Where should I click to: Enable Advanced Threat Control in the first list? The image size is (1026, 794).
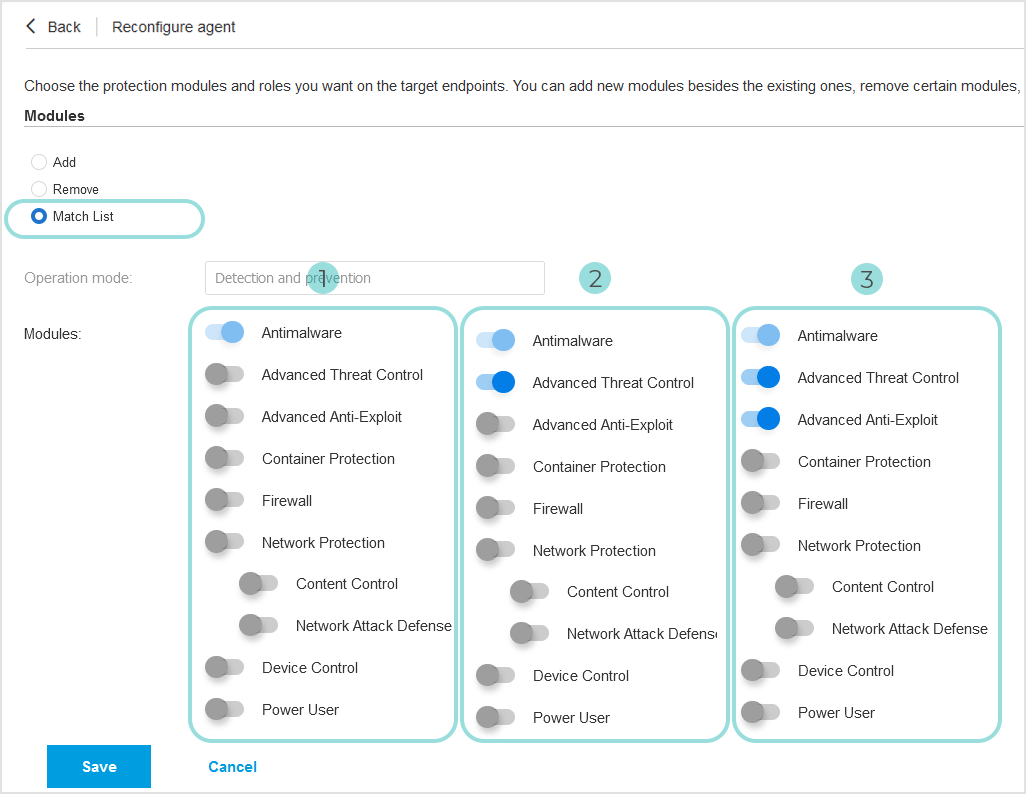pyautogui.click(x=225, y=374)
